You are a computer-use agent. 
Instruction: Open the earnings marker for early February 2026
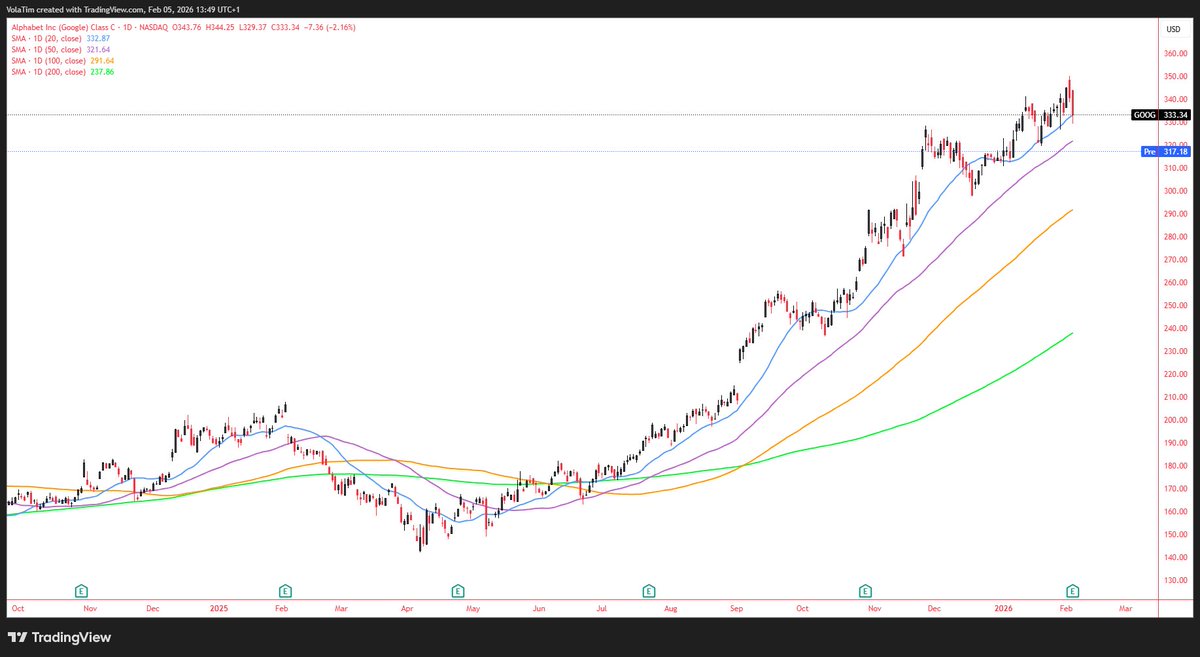(1072, 590)
